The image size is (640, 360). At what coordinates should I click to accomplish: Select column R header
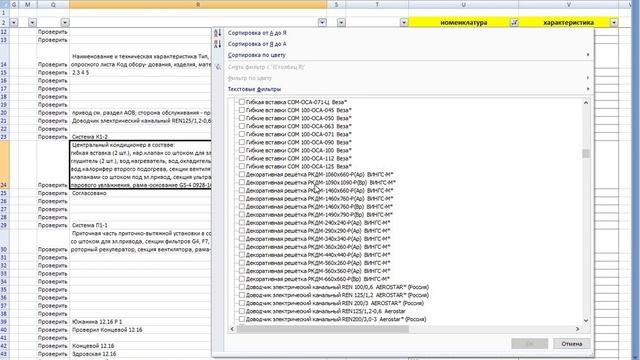[x=198, y=4]
